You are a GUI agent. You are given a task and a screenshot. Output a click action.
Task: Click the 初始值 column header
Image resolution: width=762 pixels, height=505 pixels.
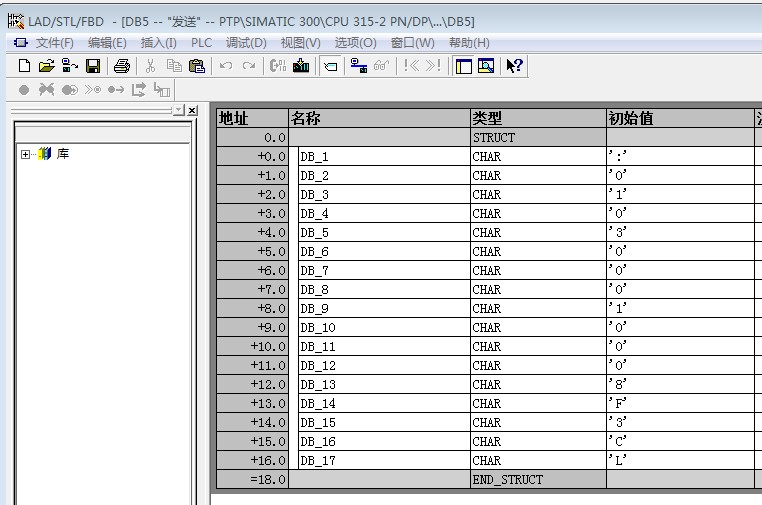[x=680, y=118]
